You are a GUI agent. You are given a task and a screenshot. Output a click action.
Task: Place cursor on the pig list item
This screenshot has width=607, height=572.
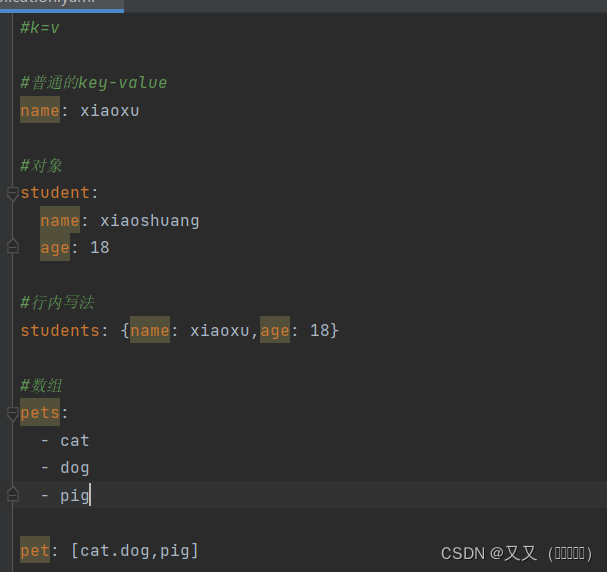coord(74,495)
